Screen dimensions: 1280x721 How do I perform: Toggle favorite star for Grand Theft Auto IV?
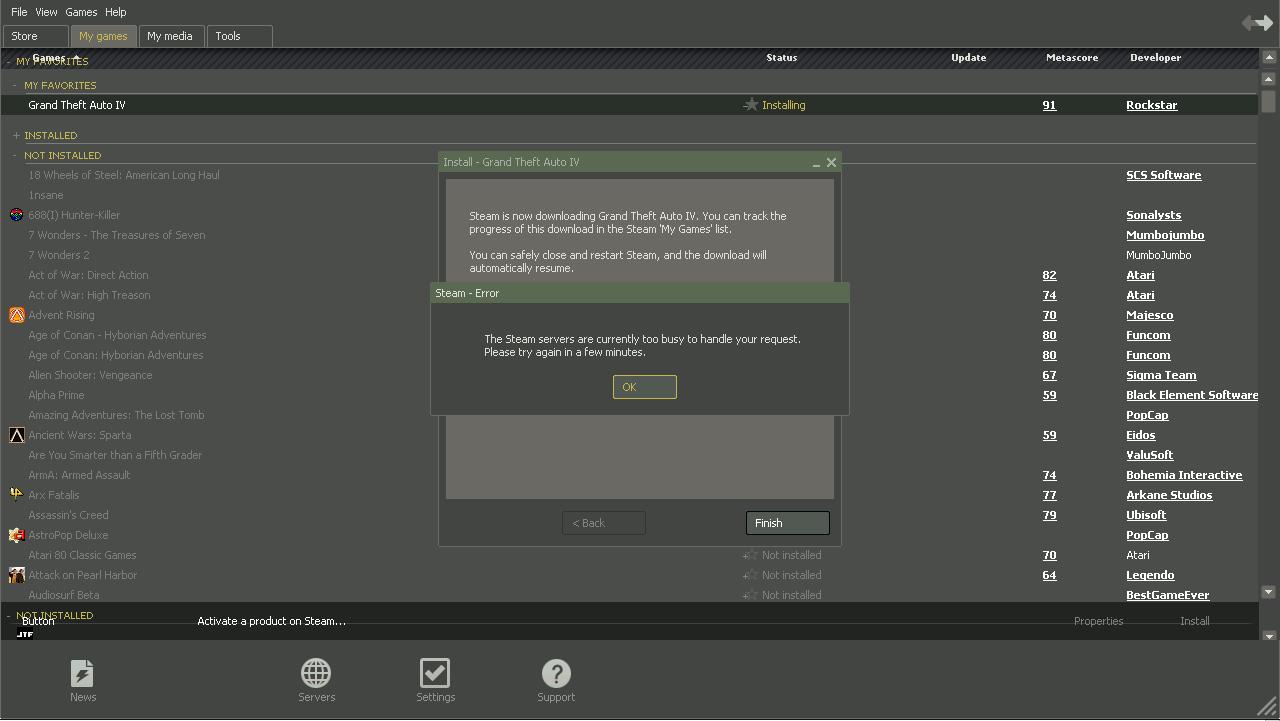[750, 105]
